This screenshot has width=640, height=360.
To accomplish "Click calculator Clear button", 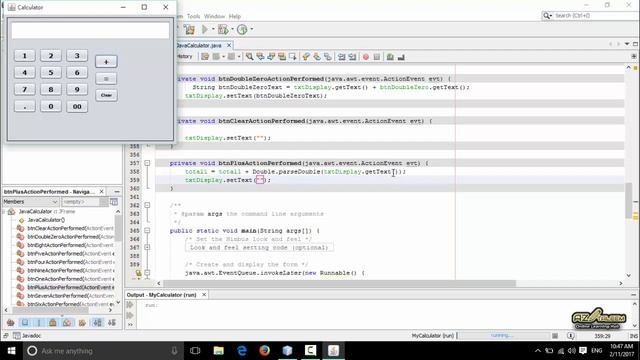I will [106, 95].
